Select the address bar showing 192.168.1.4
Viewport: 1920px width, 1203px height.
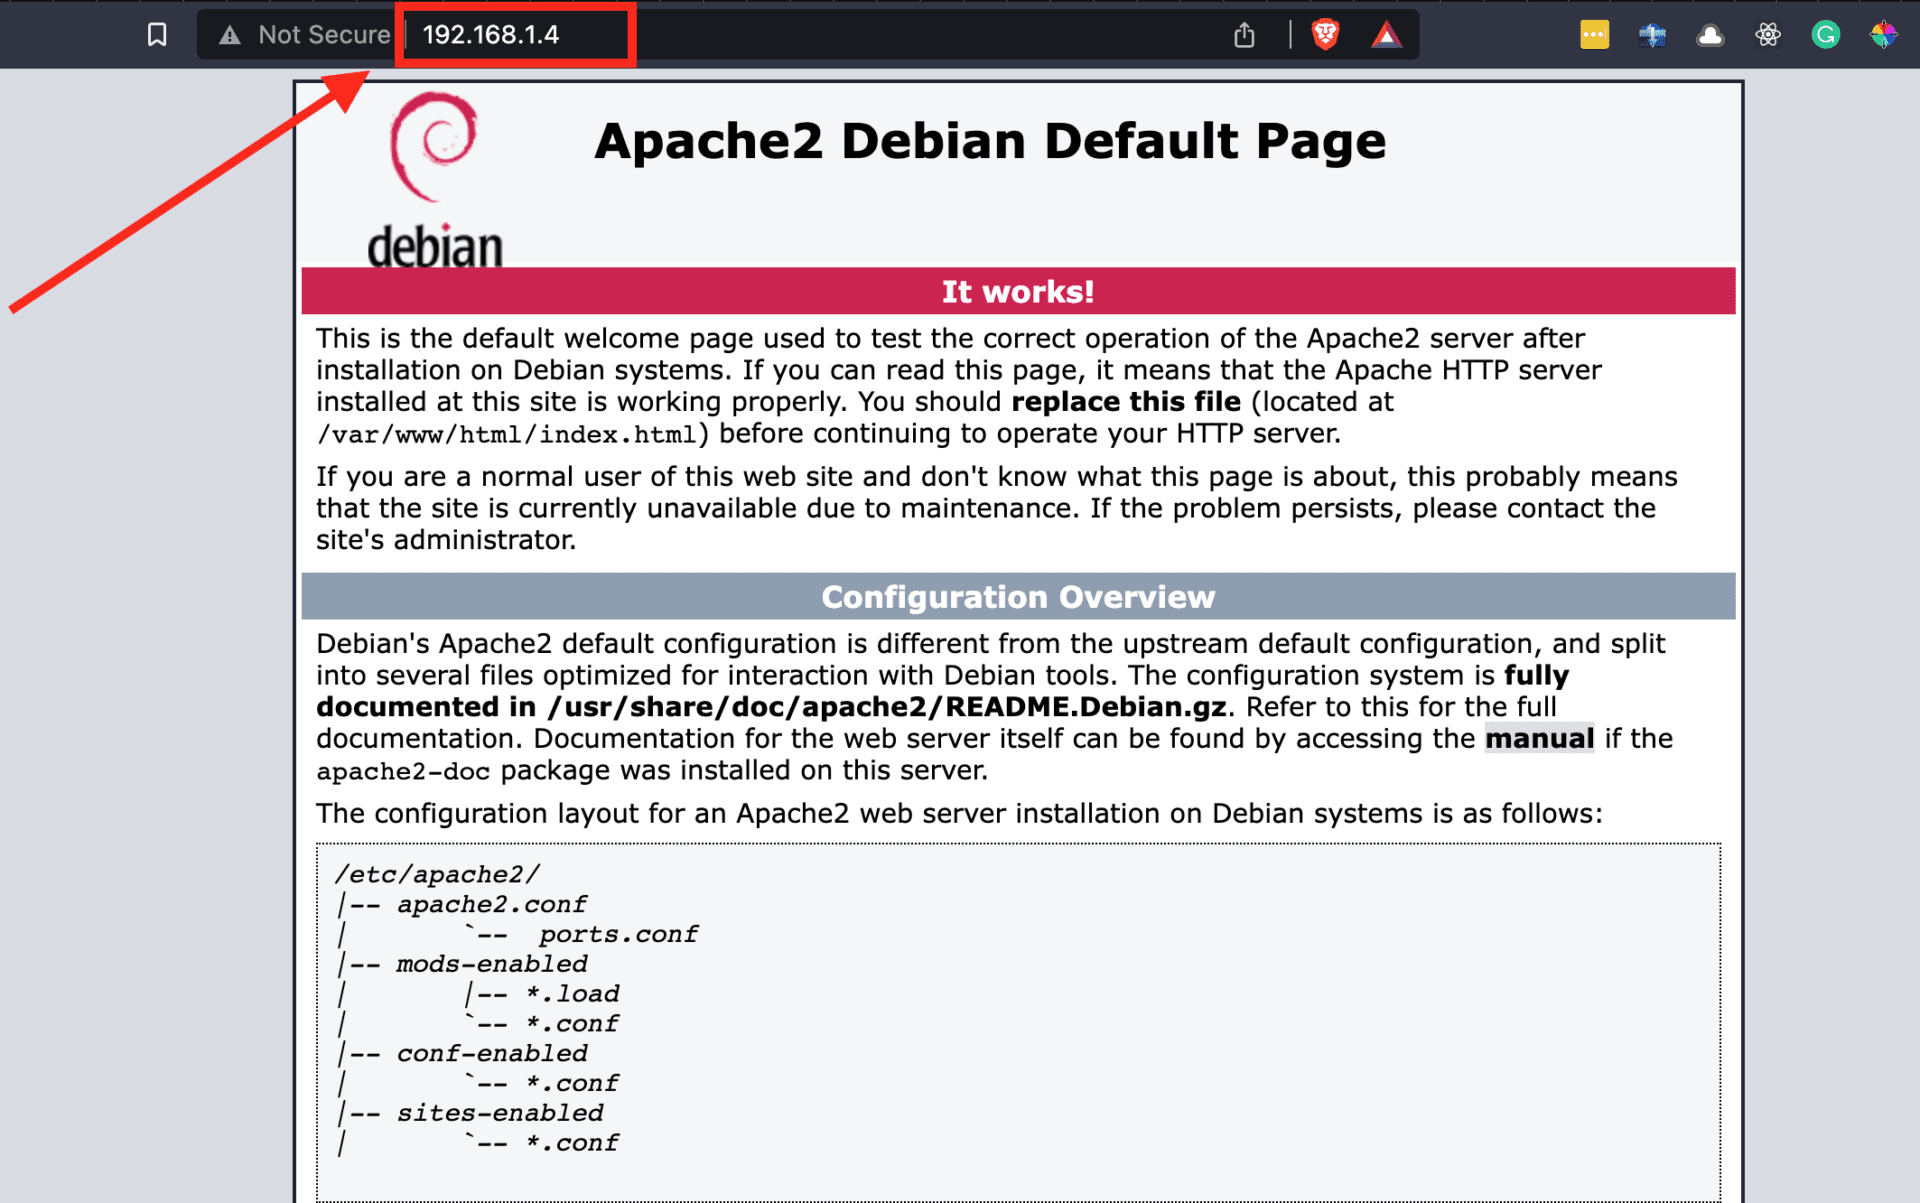515,33
